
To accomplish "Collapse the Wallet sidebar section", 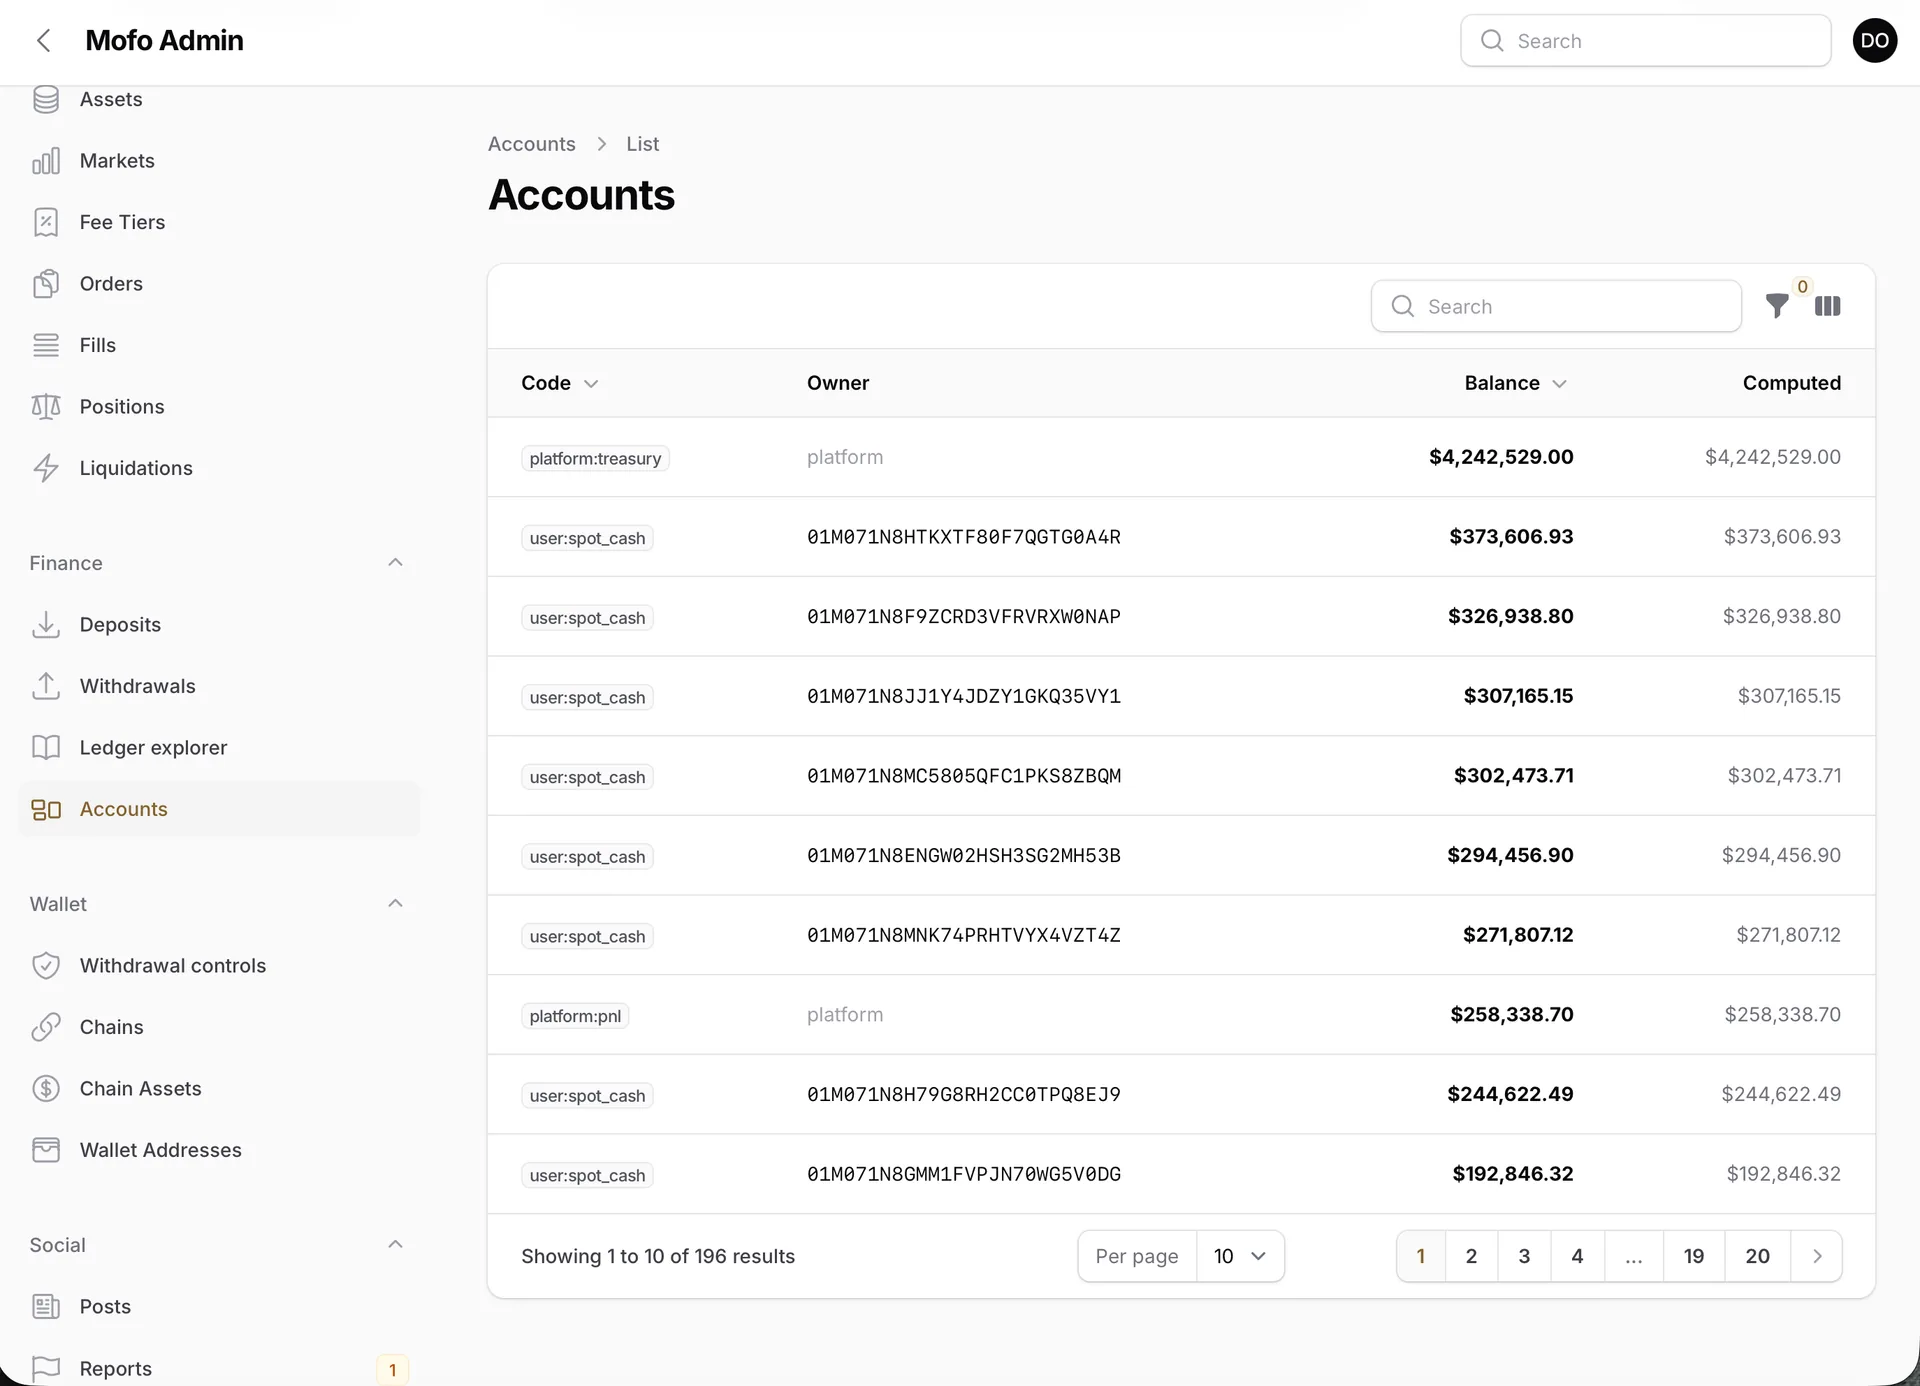I will 395,904.
